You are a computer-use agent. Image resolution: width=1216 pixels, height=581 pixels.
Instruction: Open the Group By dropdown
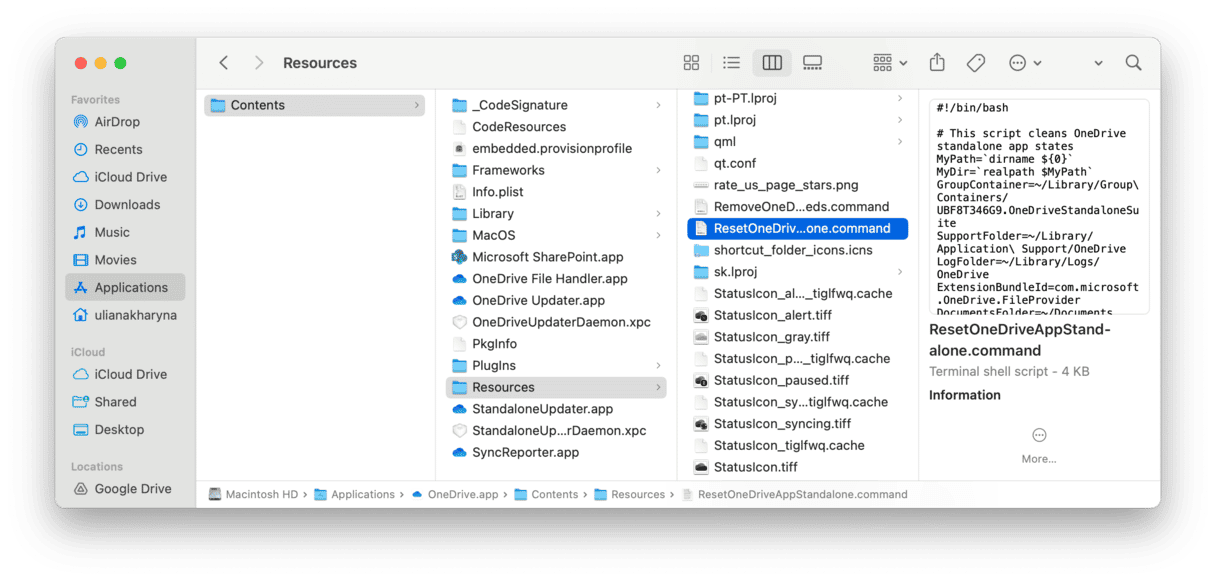[x=889, y=63]
